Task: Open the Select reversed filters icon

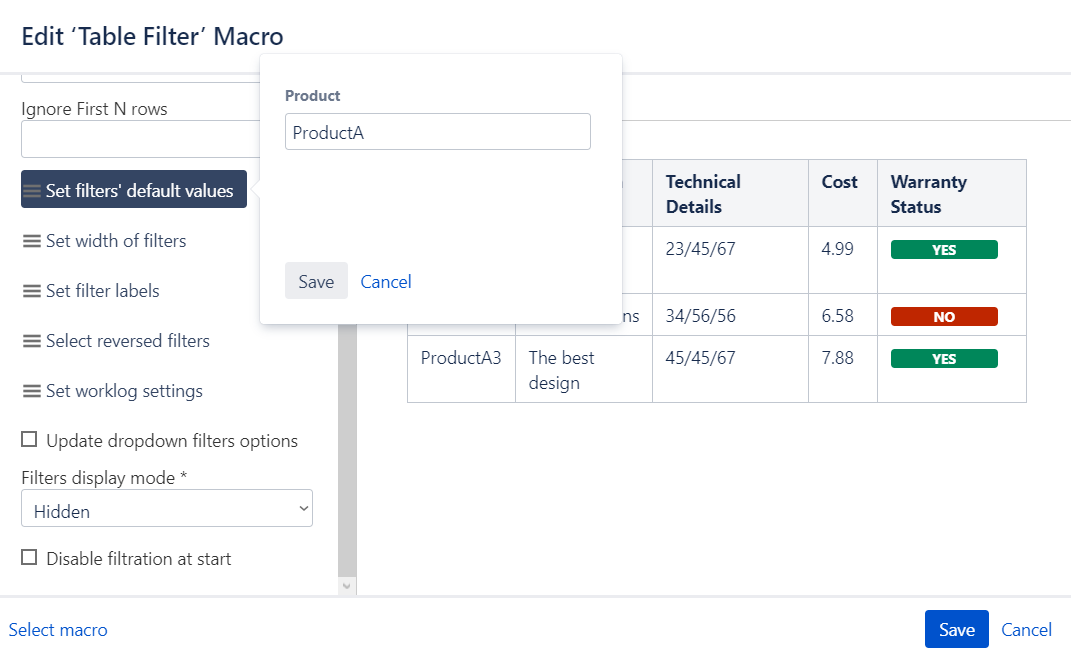Action: (31, 340)
